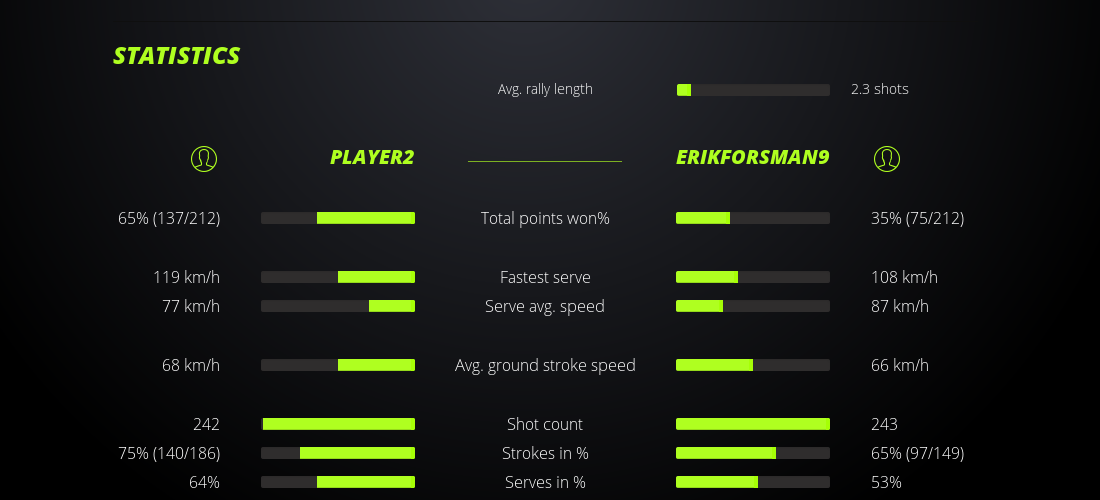Click the Shot count label
The width and height of the screenshot is (1100, 500).
545,424
